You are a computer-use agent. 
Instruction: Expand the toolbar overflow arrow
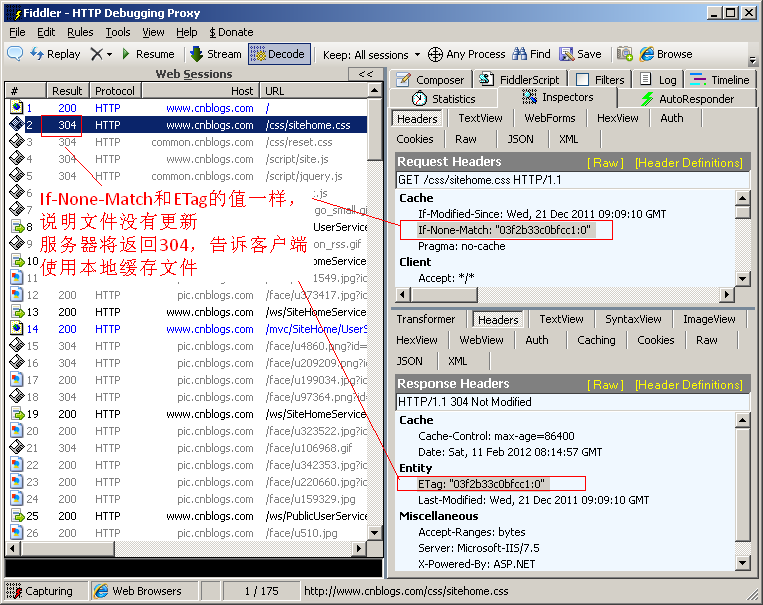point(752,60)
